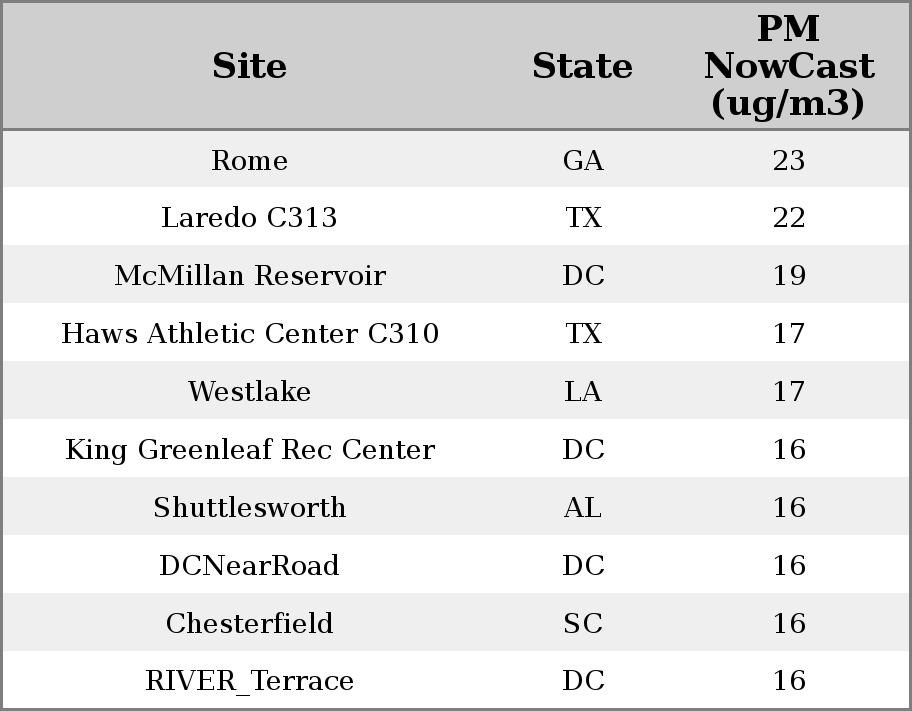
Task: Click the AL state cell
Action: (x=583, y=507)
